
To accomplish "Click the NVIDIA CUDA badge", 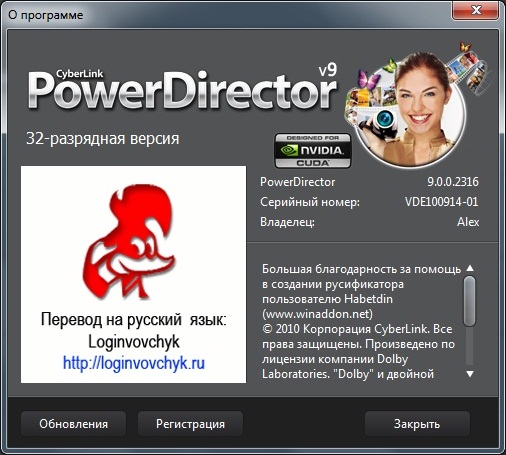I will tap(313, 151).
